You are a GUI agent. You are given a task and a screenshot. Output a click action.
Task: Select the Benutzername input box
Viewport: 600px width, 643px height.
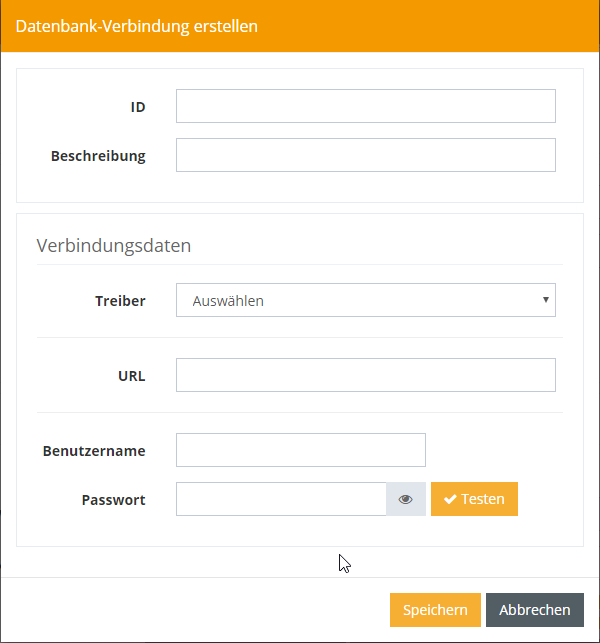[x=300, y=450]
